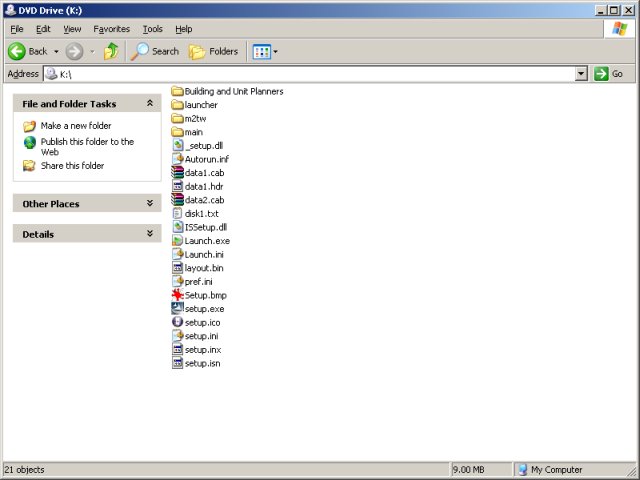640x480 pixels.
Task: Expand the Details panel
Action: pyautogui.click(x=150, y=234)
